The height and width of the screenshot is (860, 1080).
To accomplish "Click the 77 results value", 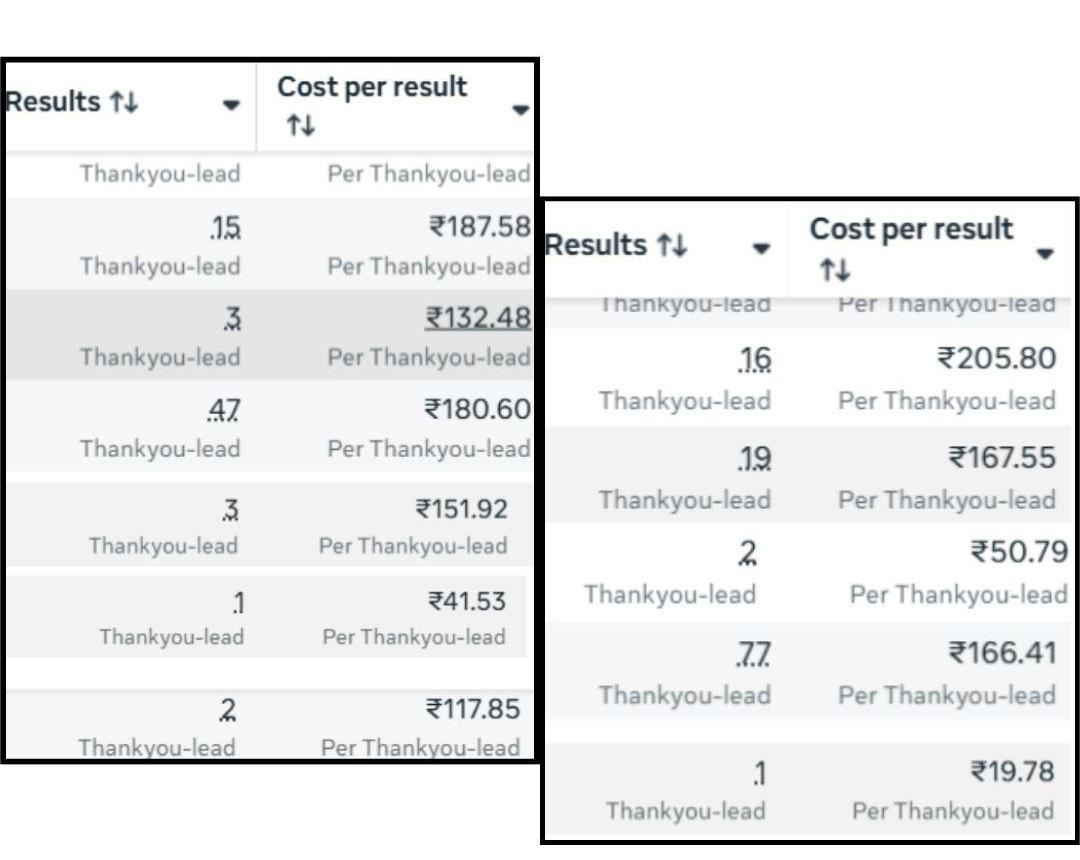I will click(753, 654).
